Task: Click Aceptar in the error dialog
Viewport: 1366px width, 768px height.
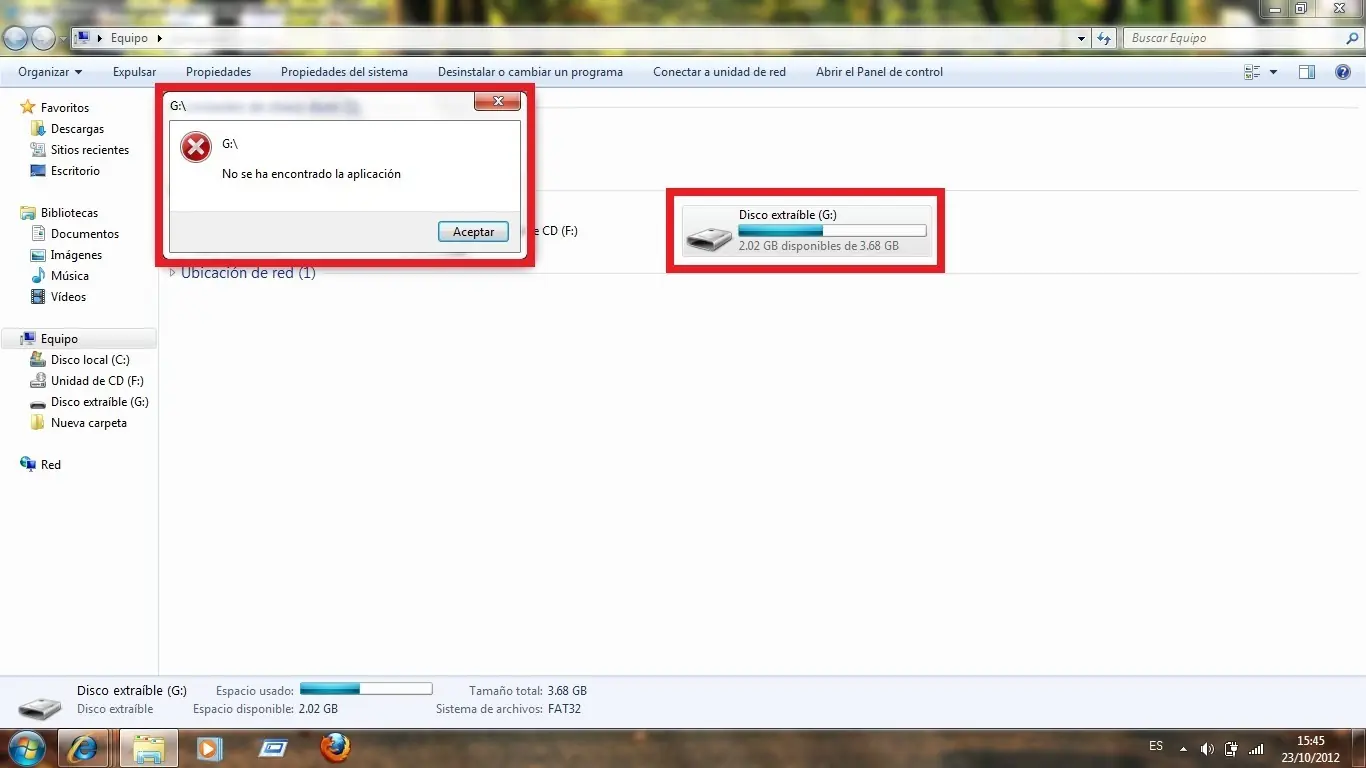Action: pos(473,231)
